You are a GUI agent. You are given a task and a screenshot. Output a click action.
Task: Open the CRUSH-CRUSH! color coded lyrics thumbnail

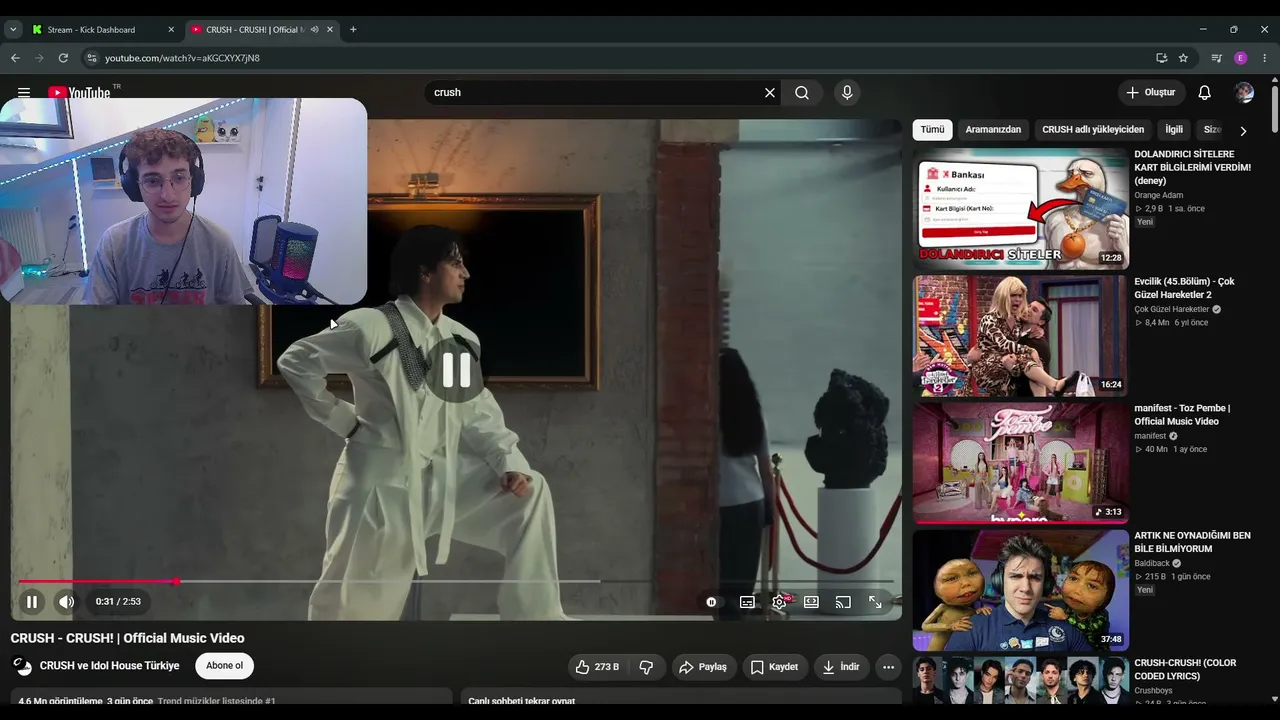[x=1021, y=681]
